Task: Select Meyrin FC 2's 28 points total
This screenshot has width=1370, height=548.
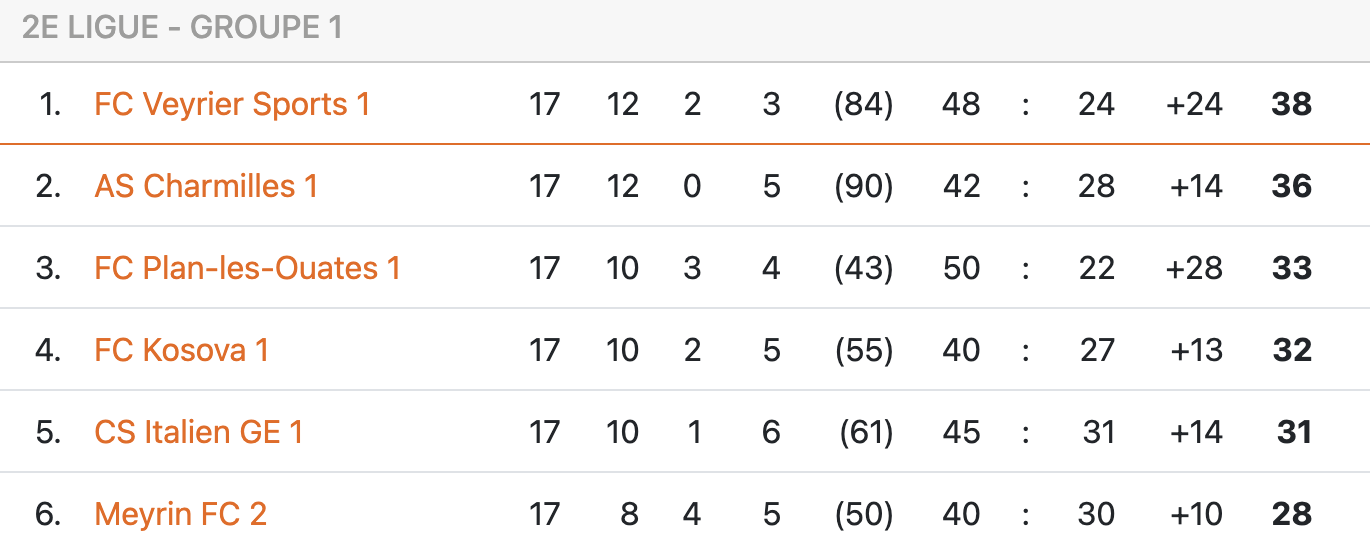Action: pos(1291,514)
